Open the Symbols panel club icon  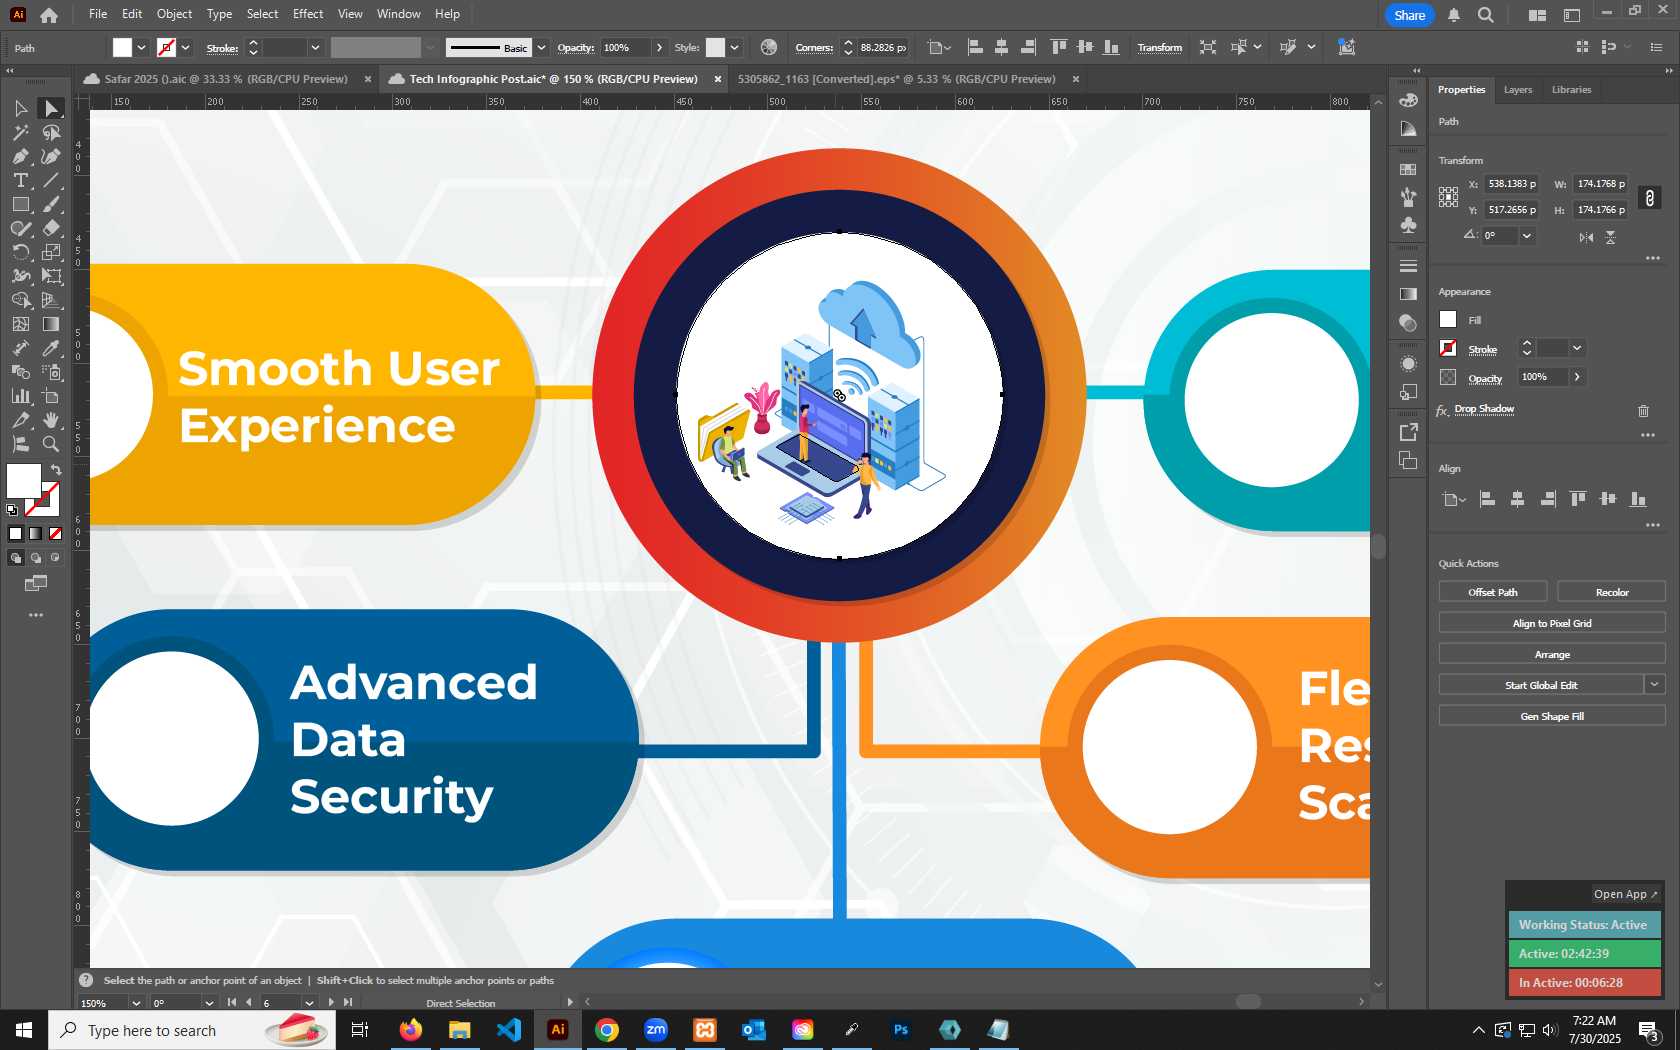click(x=1408, y=225)
